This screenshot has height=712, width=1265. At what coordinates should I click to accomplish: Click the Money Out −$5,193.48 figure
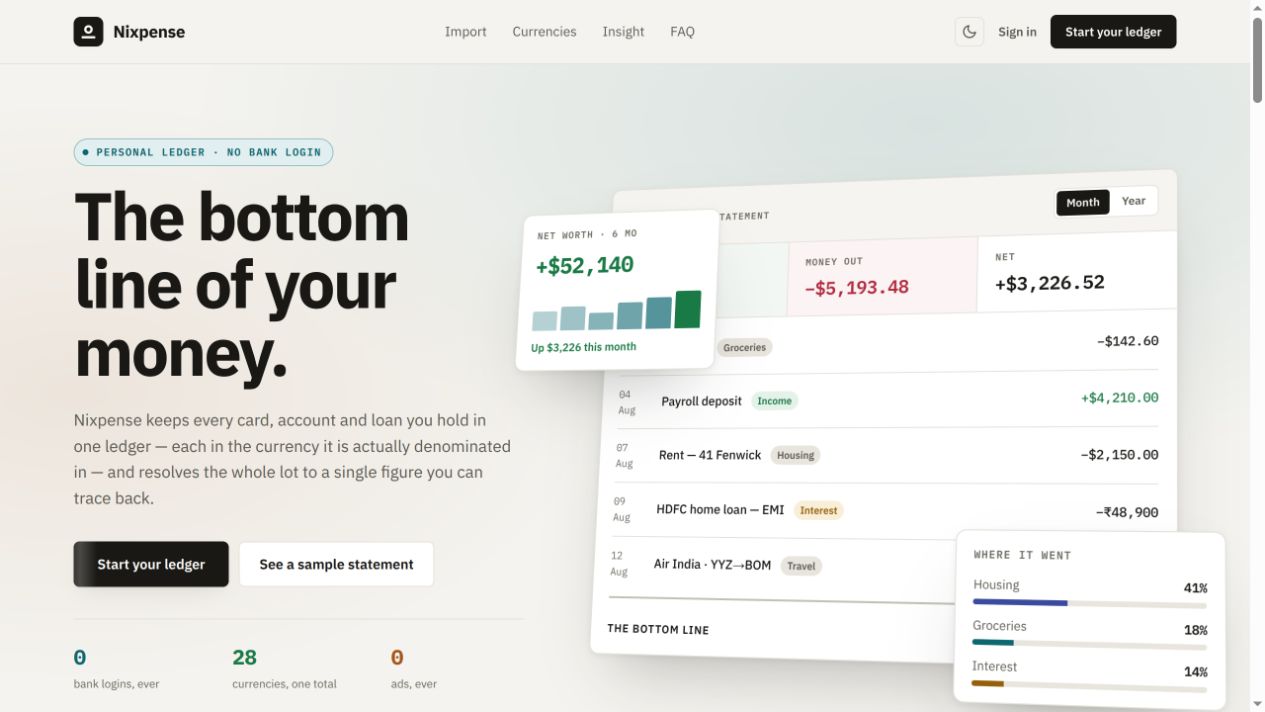tap(857, 288)
